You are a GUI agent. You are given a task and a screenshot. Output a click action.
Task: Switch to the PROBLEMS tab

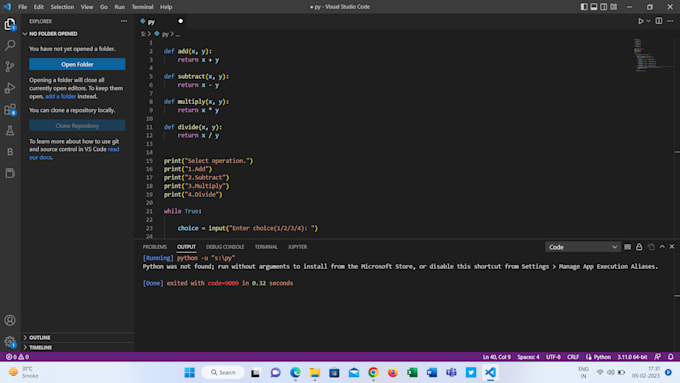click(x=155, y=247)
